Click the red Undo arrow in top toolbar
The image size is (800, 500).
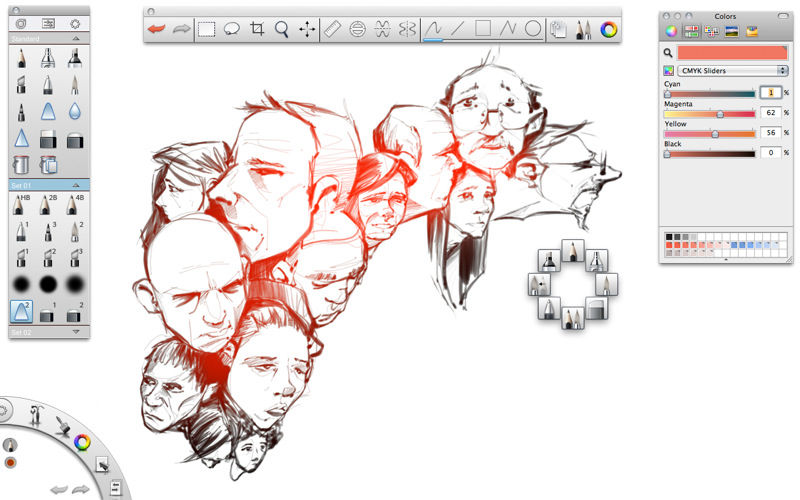157,29
